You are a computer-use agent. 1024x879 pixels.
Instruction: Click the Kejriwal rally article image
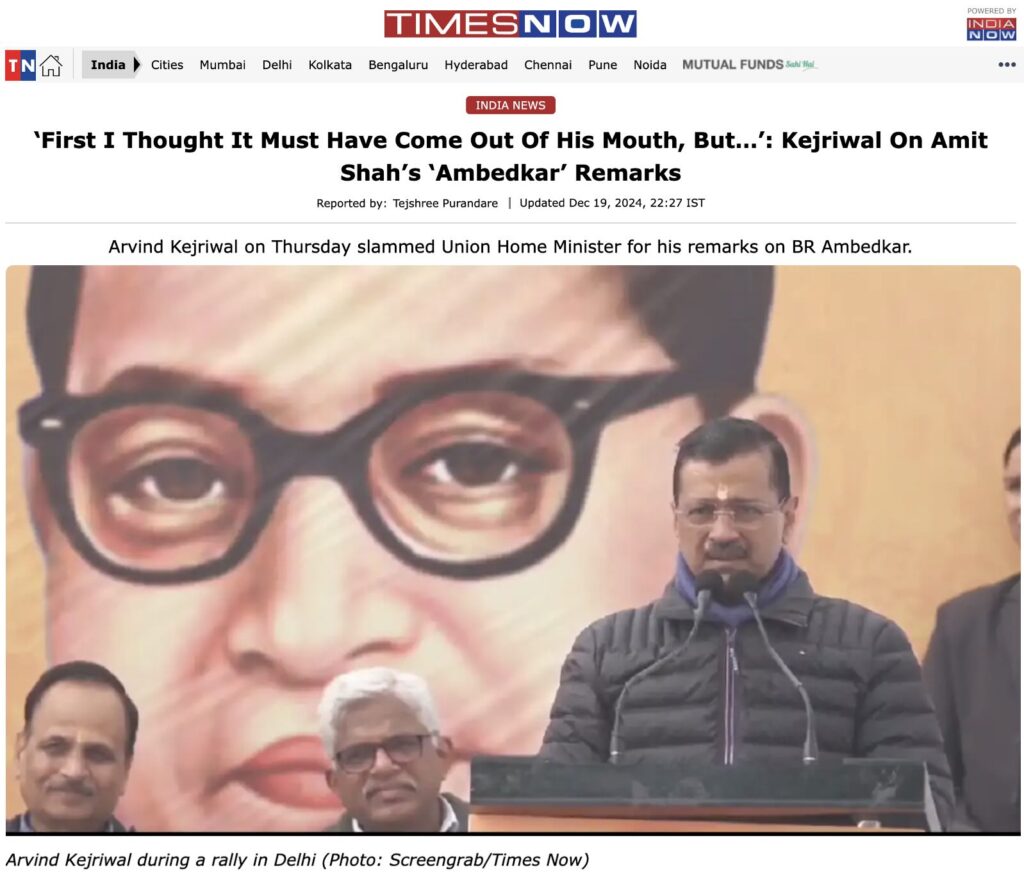click(x=513, y=550)
